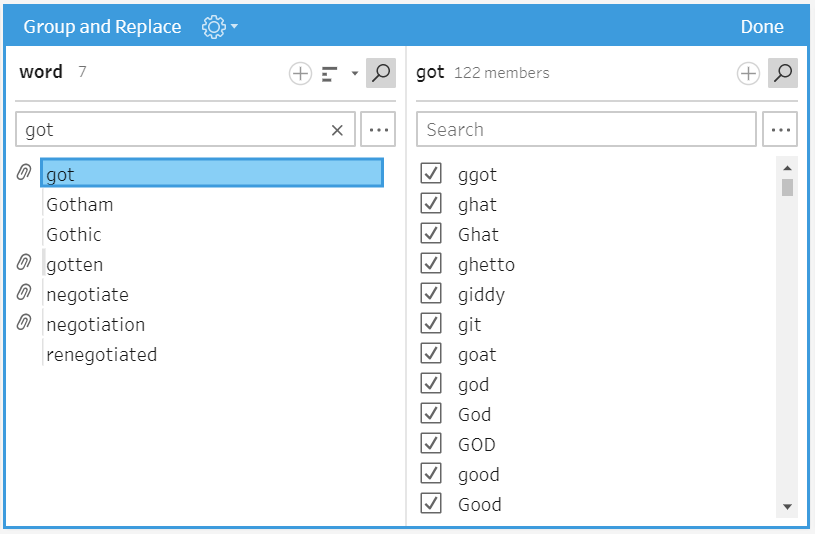
Task: Open more options beside the word search field
Action: pos(378,130)
